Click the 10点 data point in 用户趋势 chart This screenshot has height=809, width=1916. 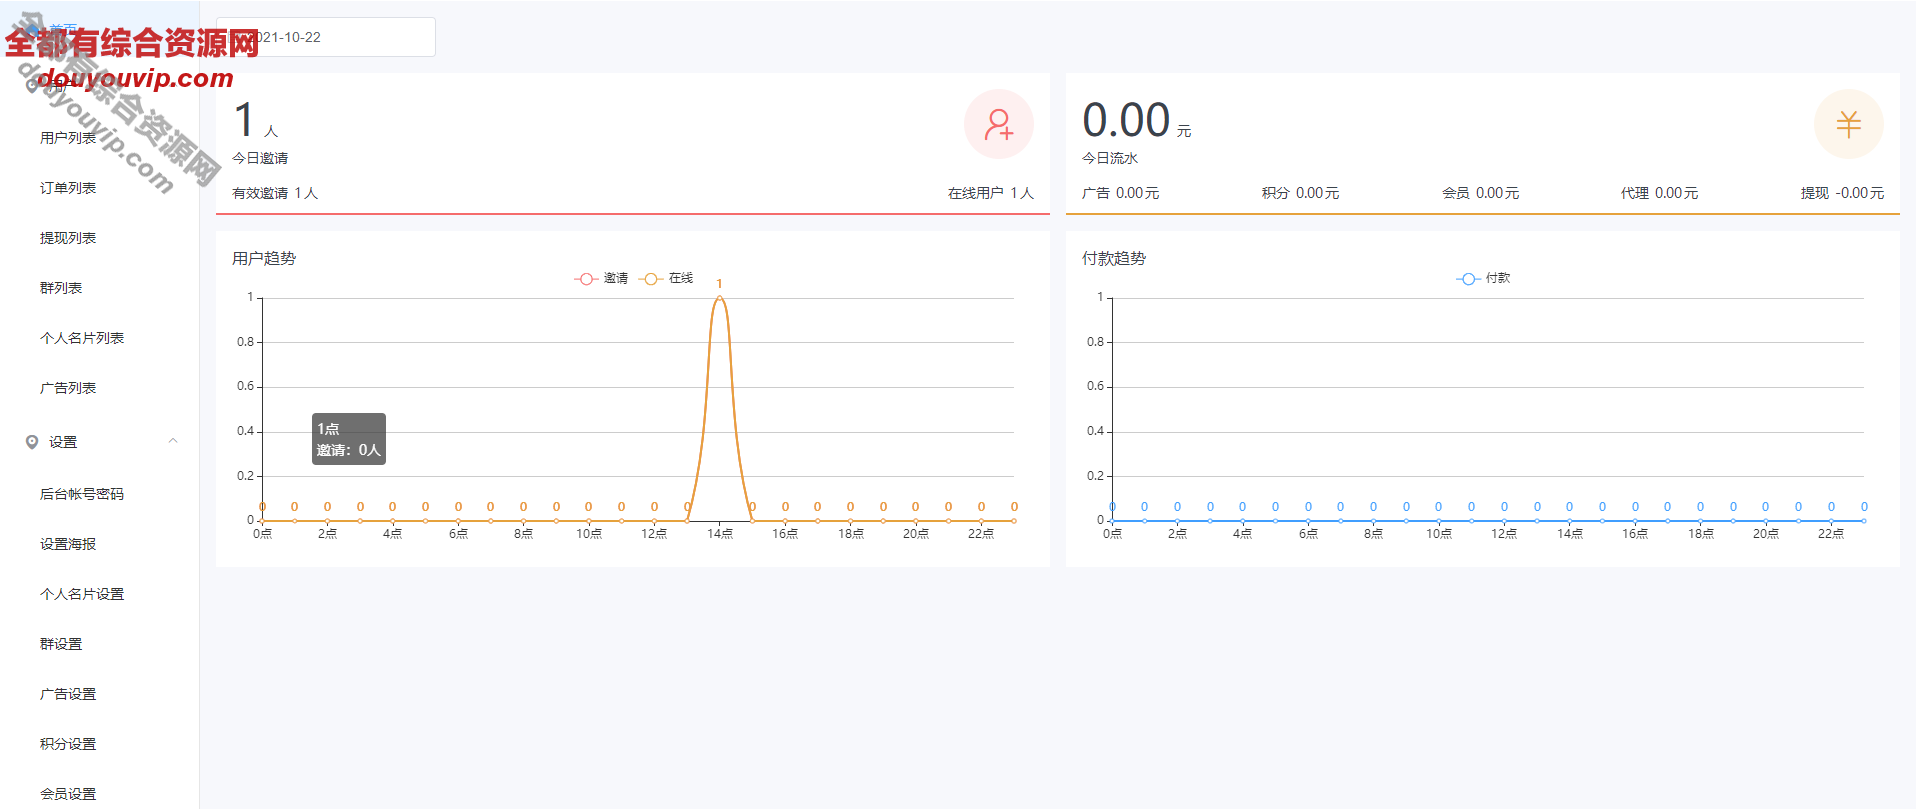click(x=588, y=521)
